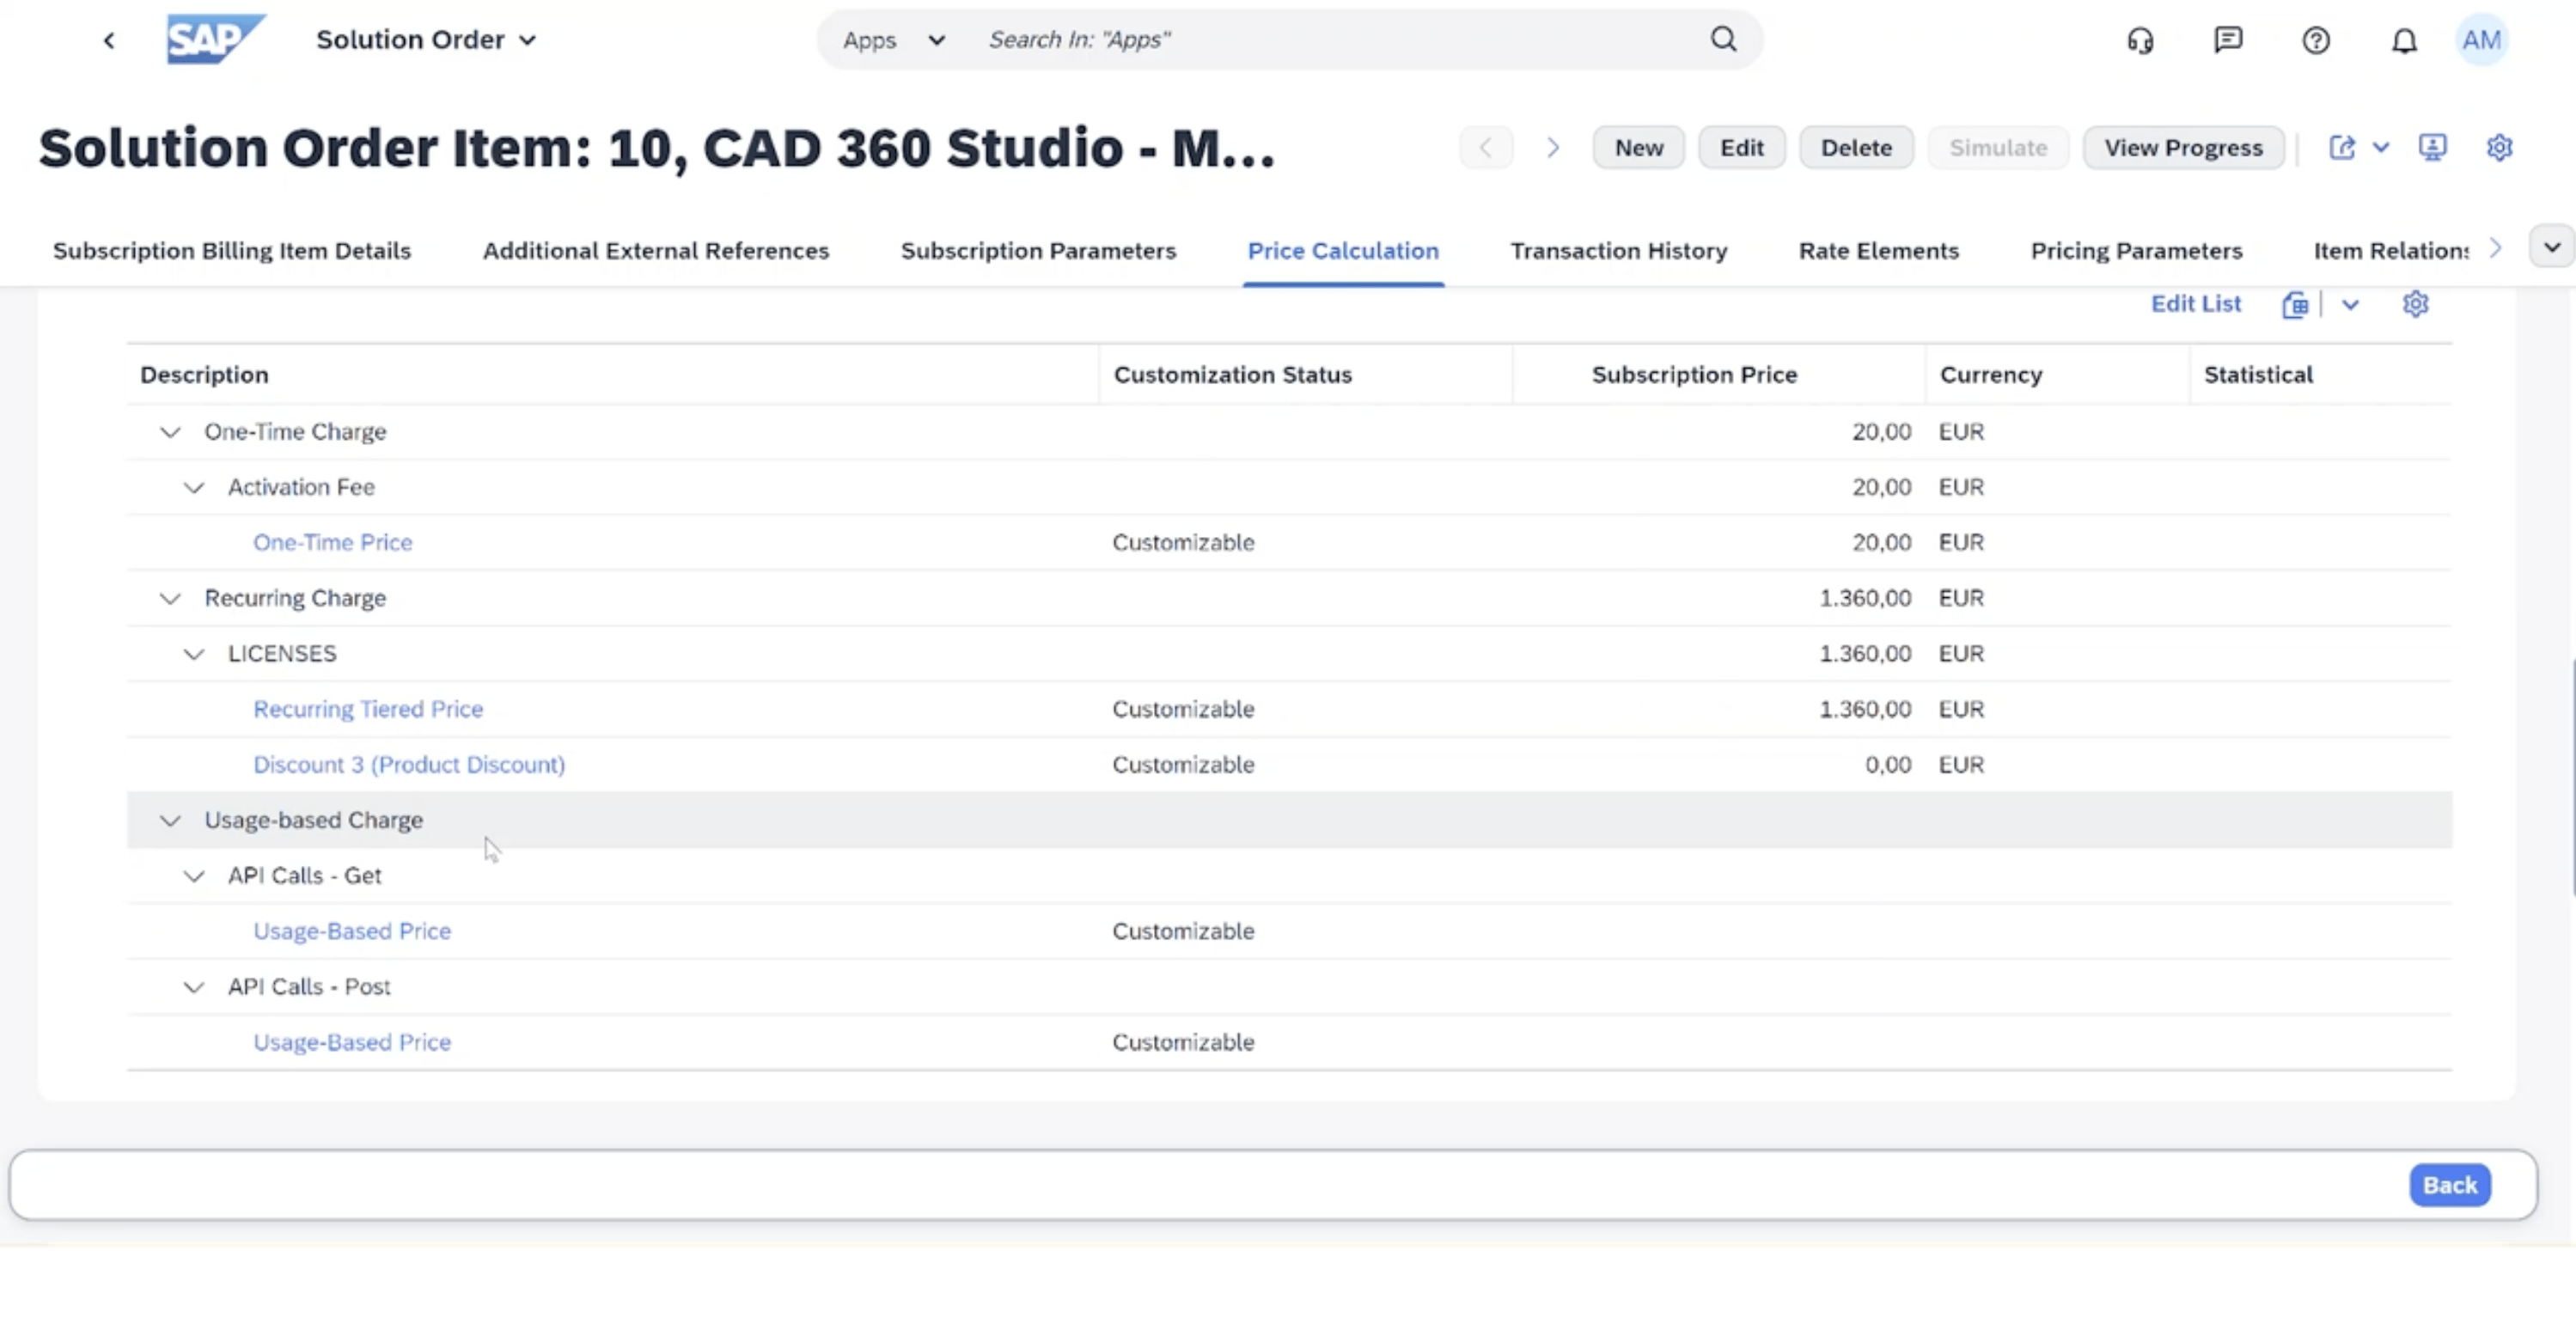
Task: Click export to spreadsheet icon
Action: pyautogui.click(x=2295, y=304)
